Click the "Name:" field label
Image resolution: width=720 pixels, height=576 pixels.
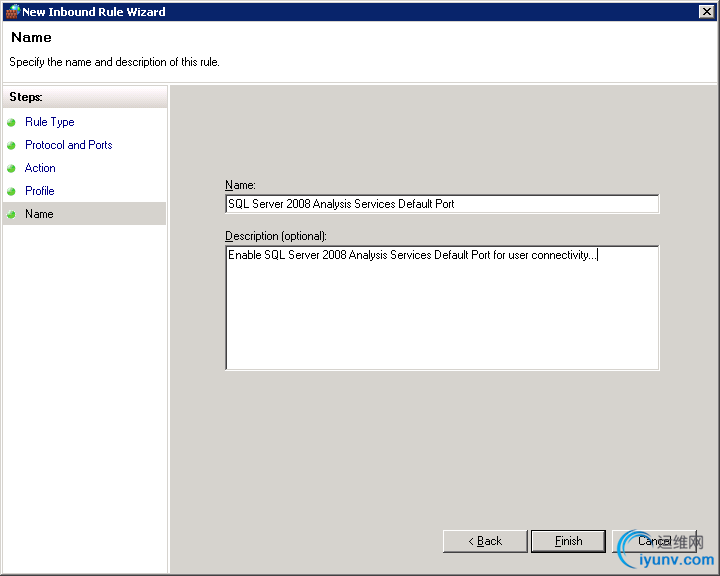click(240, 185)
